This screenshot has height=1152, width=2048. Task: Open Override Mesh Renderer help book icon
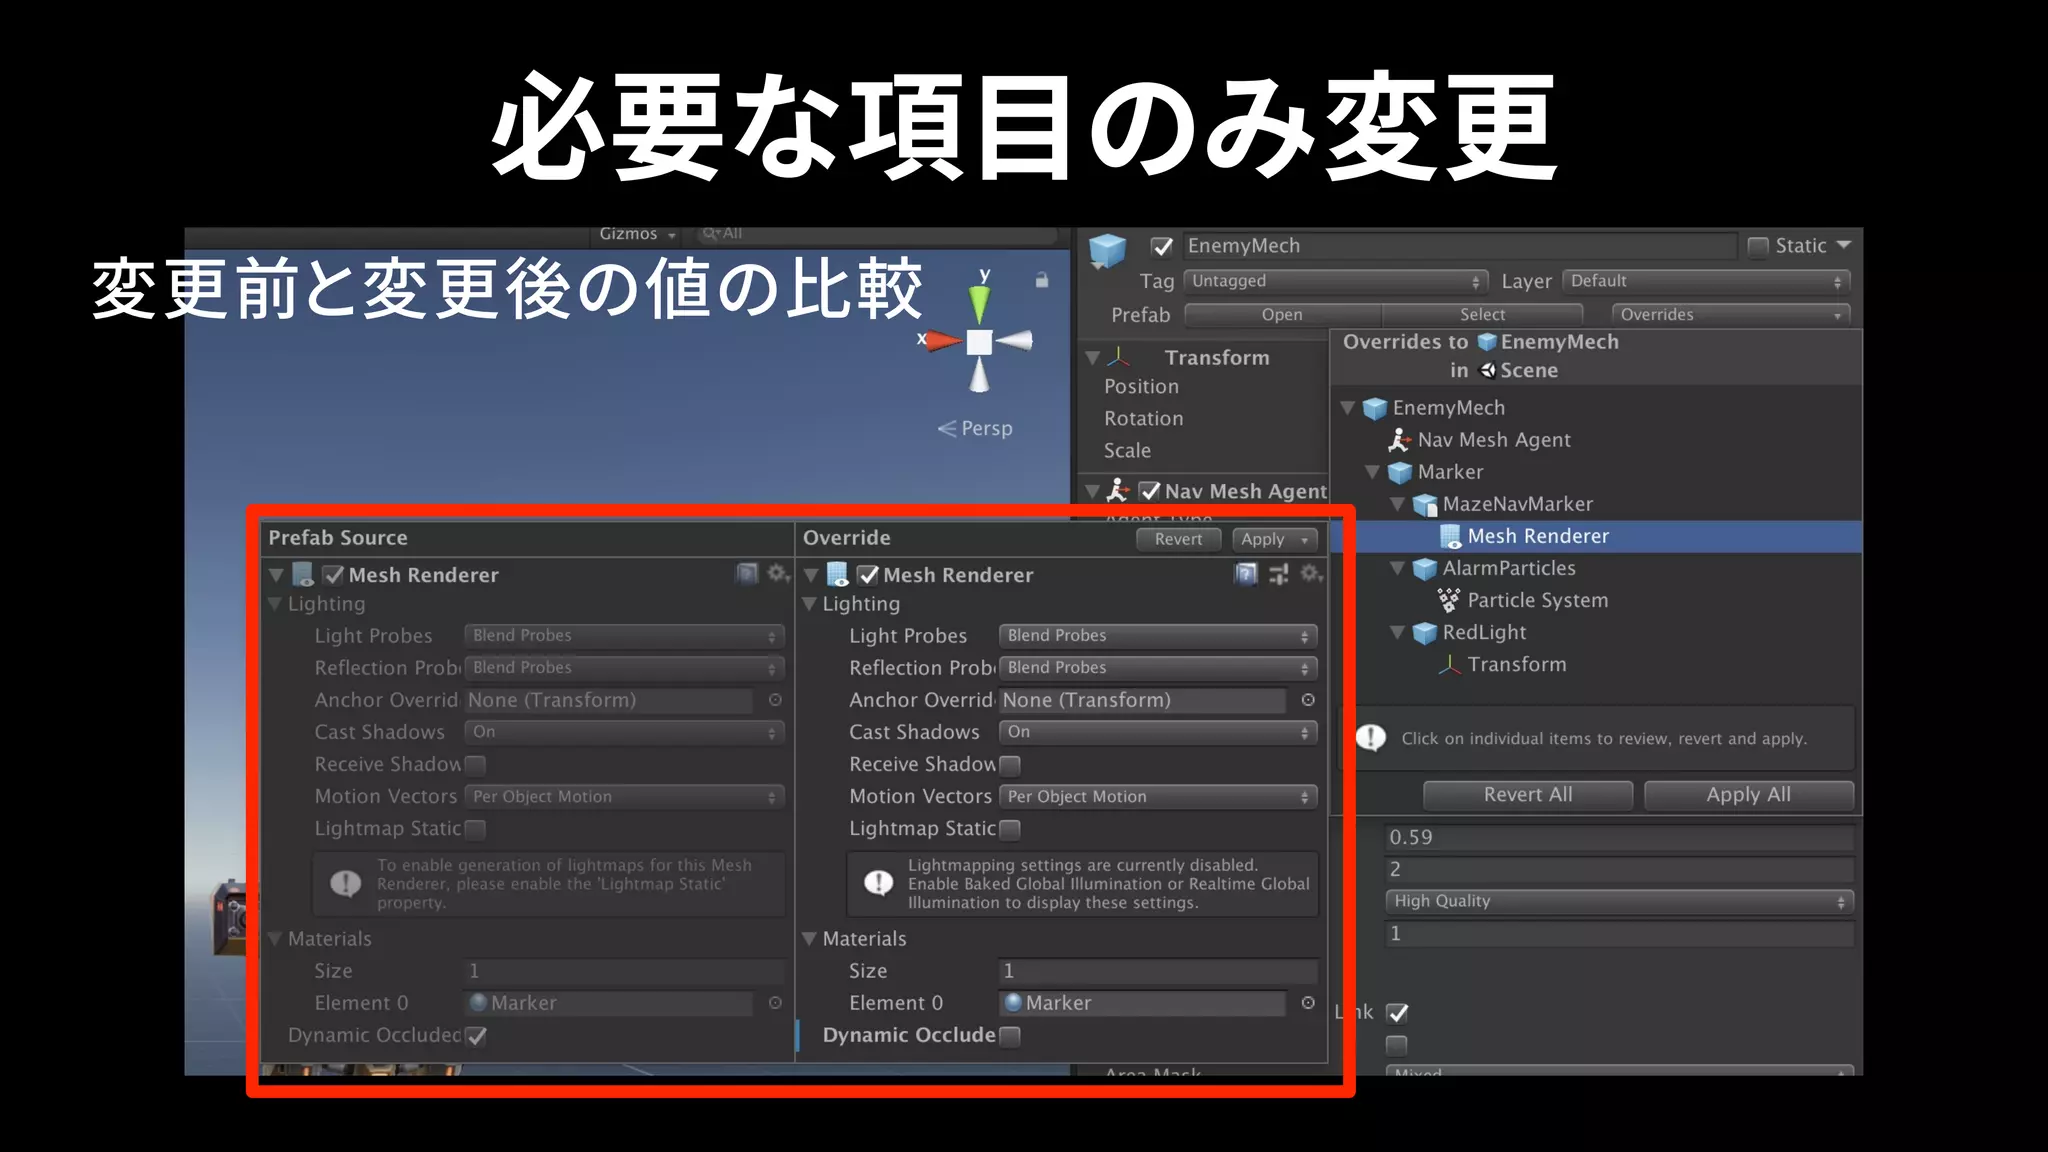[1245, 574]
